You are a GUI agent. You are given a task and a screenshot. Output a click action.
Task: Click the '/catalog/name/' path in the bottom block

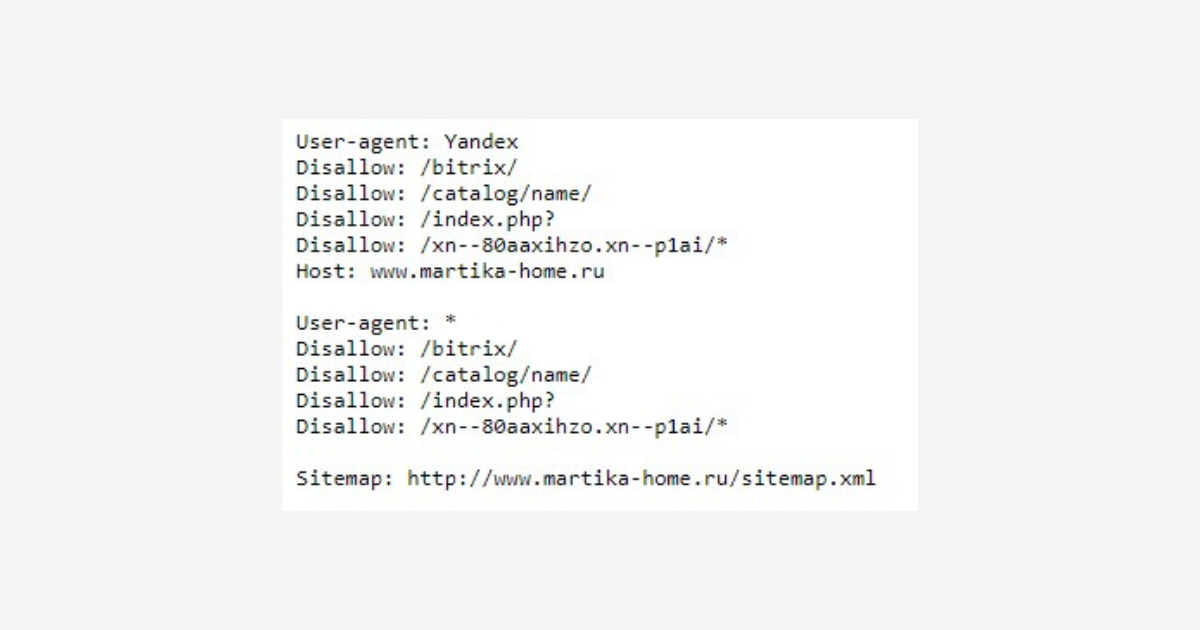(x=506, y=375)
